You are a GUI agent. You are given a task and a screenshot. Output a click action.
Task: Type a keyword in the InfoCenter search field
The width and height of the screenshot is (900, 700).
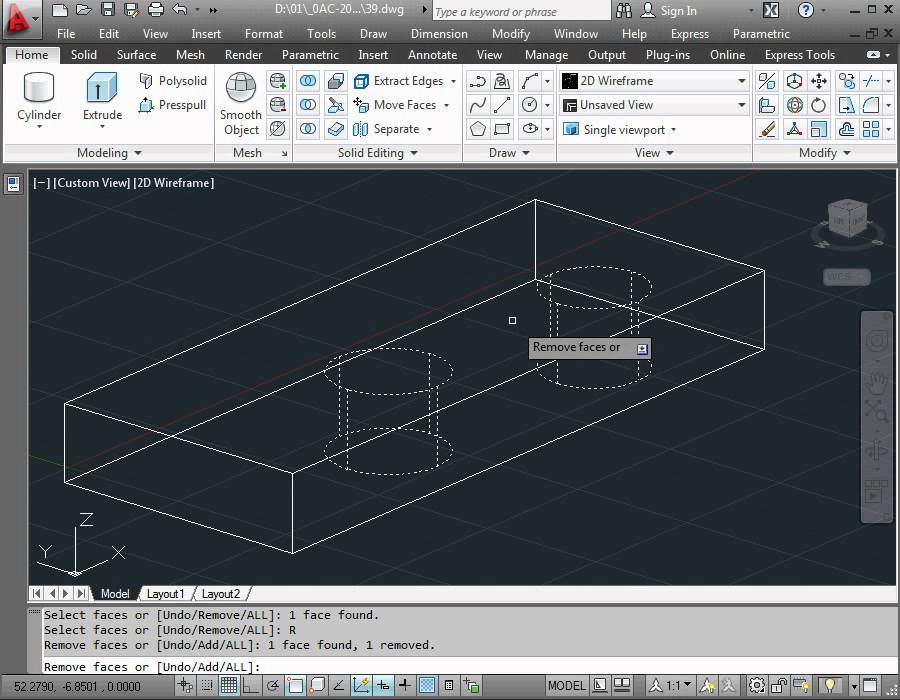pyautogui.click(x=520, y=11)
